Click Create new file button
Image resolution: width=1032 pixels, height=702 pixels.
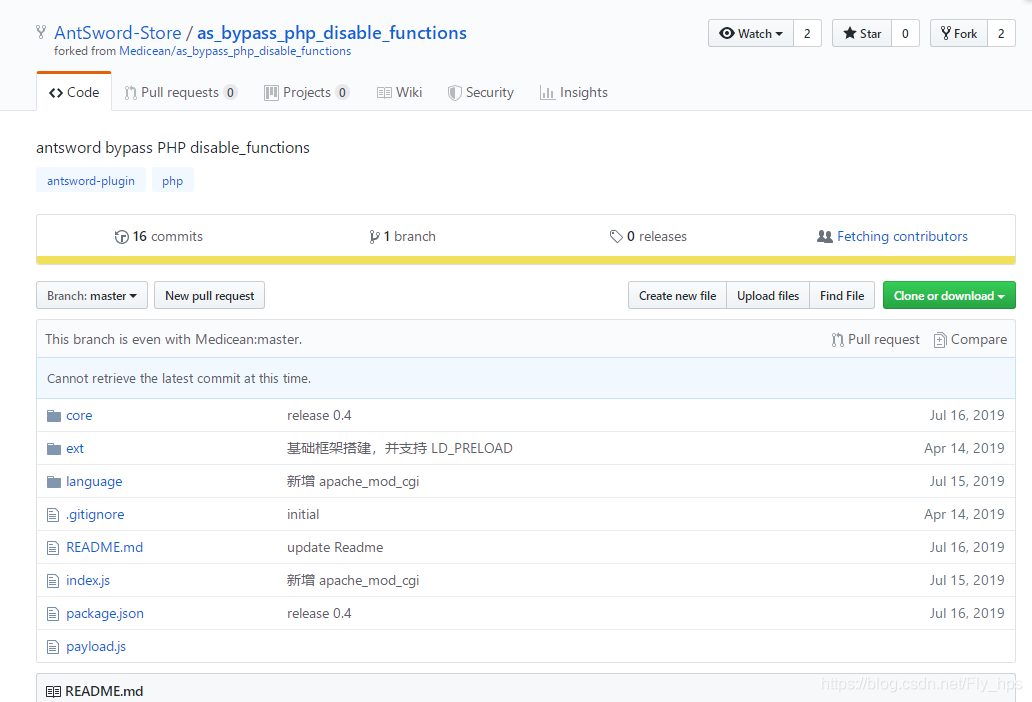pyautogui.click(x=677, y=295)
